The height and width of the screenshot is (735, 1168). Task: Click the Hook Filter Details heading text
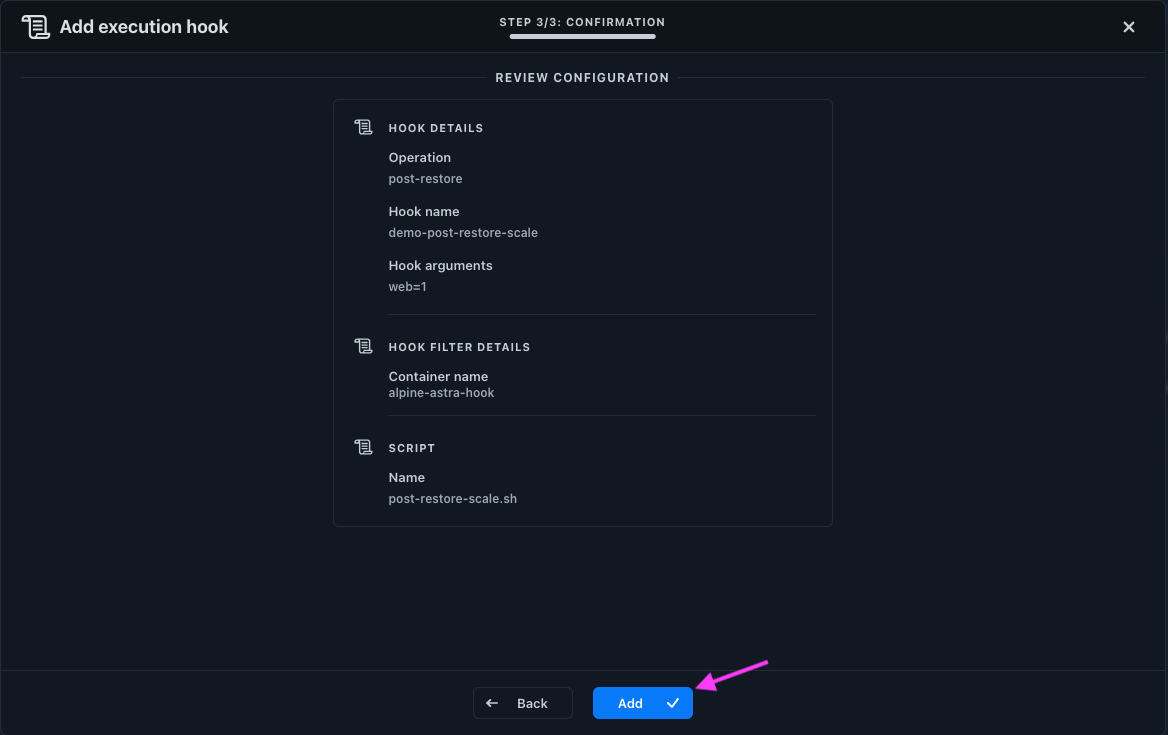[459, 347]
